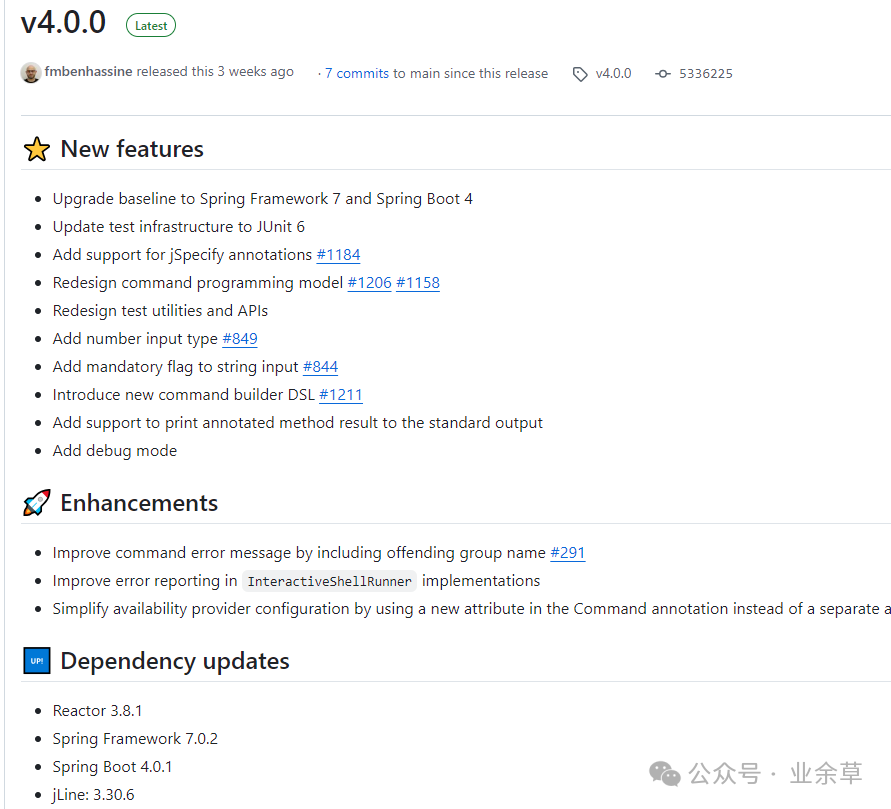Select the Latest release badge
This screenshot has height=809, width=891.
click(150, 25)
